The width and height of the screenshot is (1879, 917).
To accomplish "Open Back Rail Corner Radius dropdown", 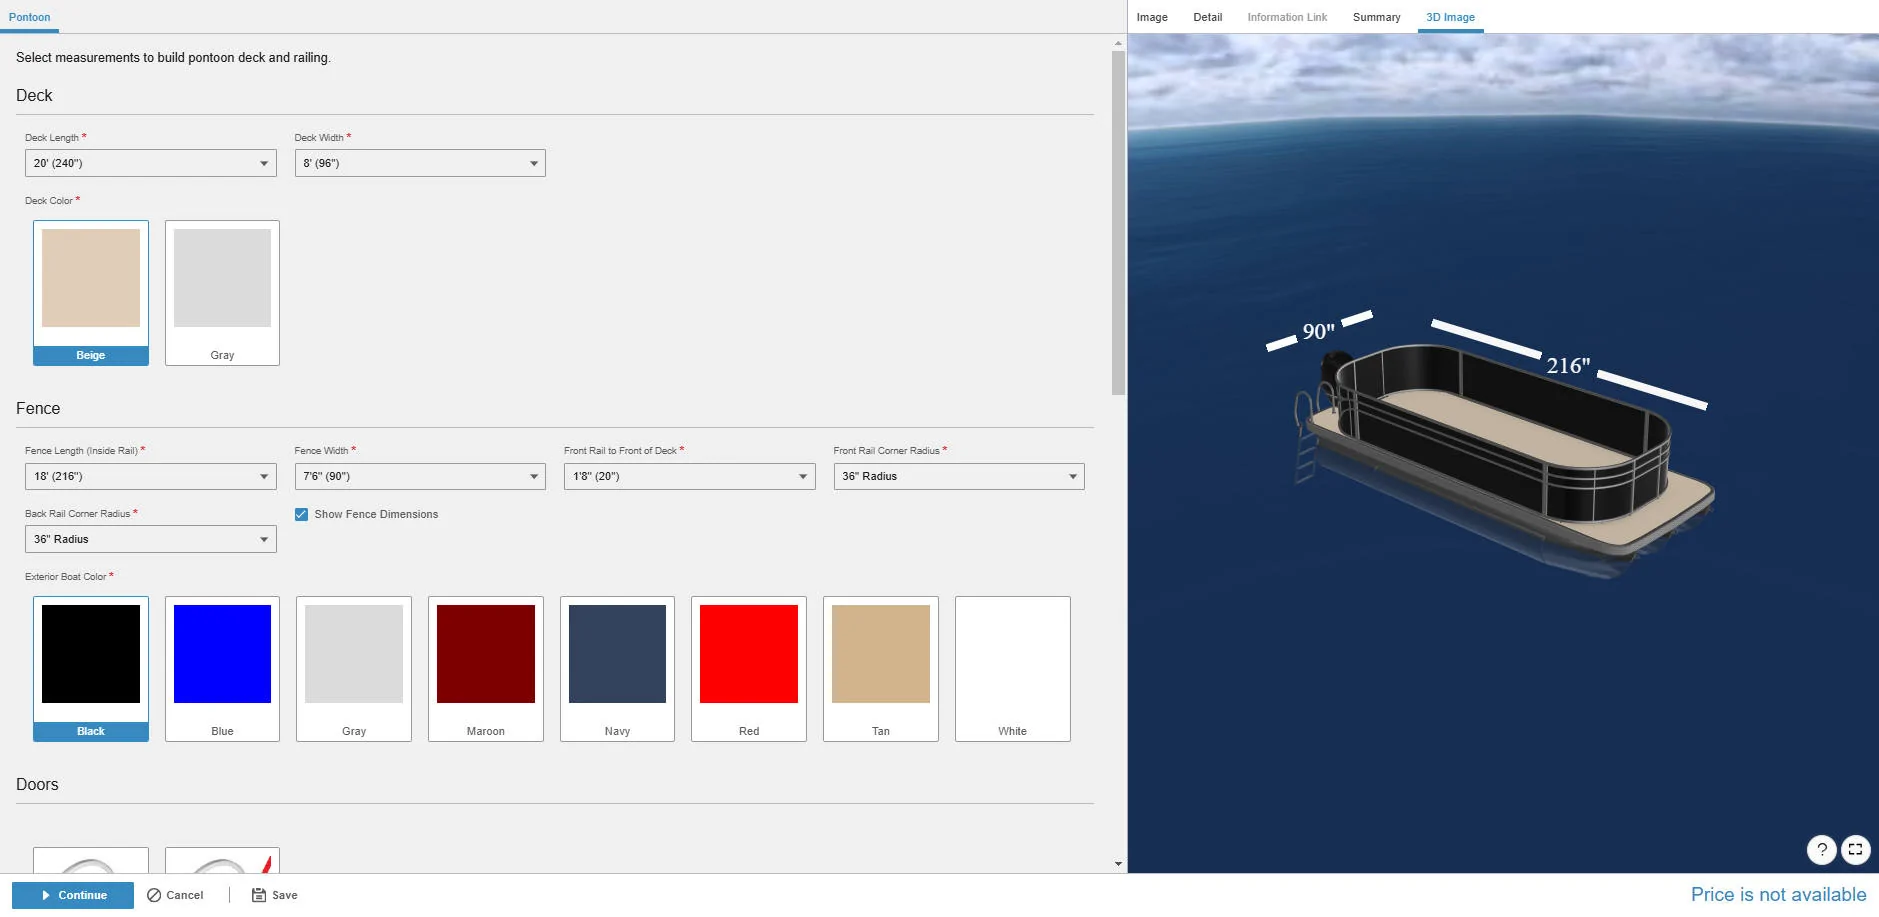I will pyautogui.click(x=151, y=539).
